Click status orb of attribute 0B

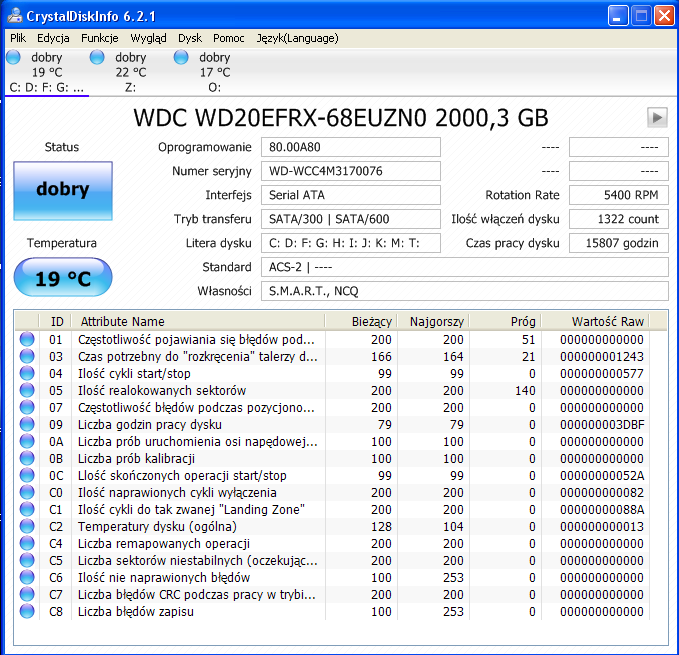point(27,458)
